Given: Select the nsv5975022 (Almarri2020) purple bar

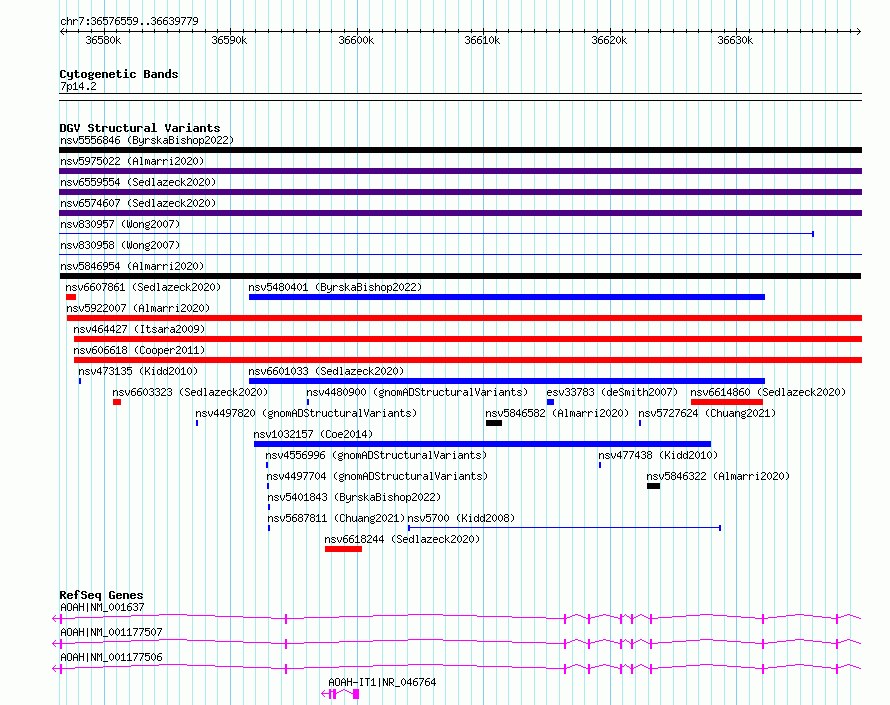Looking at the screenshot, I should [460, 171].
